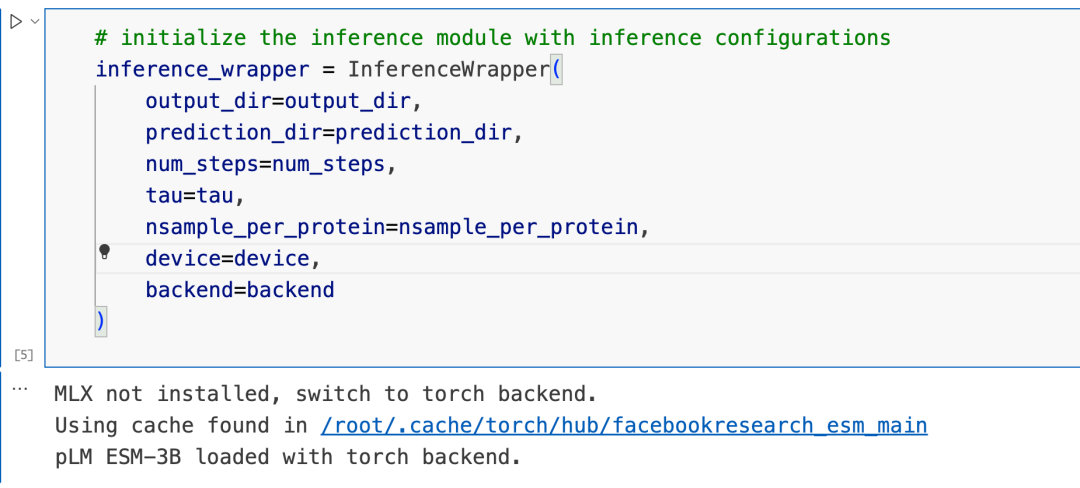Screen dimensions: 1080x488
Task: Click the inference_wrapper variable name
Action: pyautogui.click(x=189, y=70)
